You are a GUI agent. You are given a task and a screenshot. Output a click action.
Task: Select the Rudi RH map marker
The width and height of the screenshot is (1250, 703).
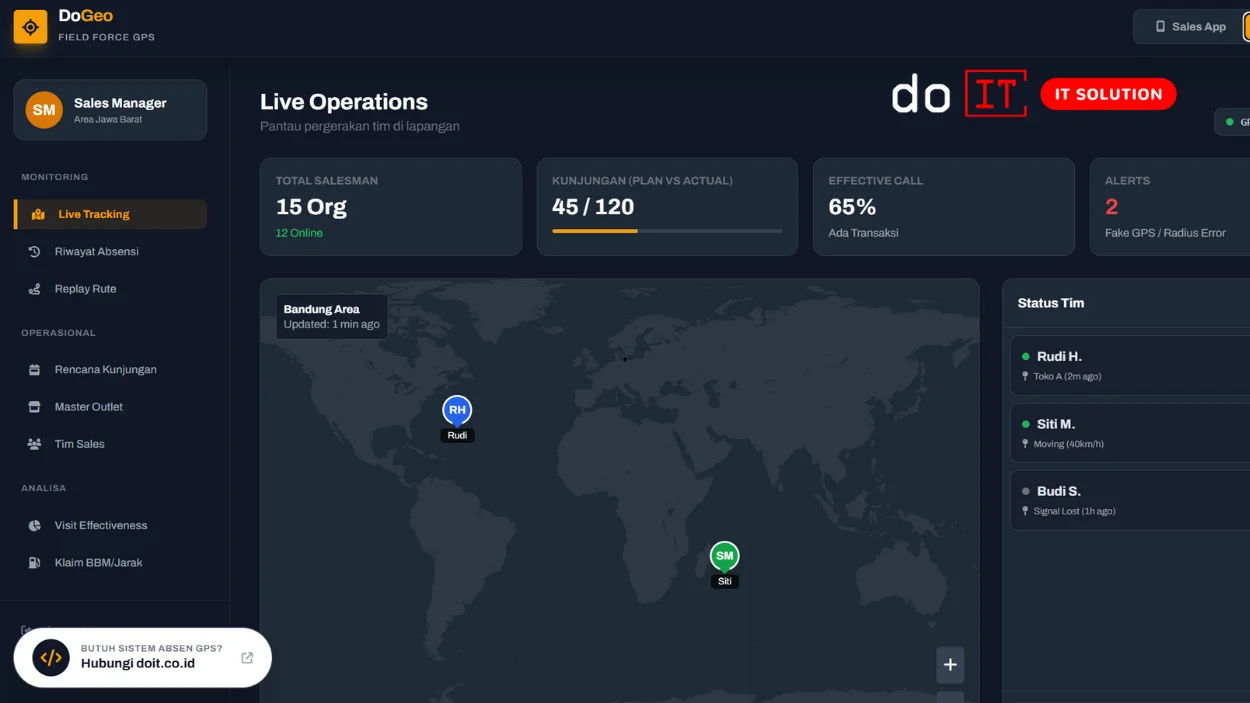point(457,410)
